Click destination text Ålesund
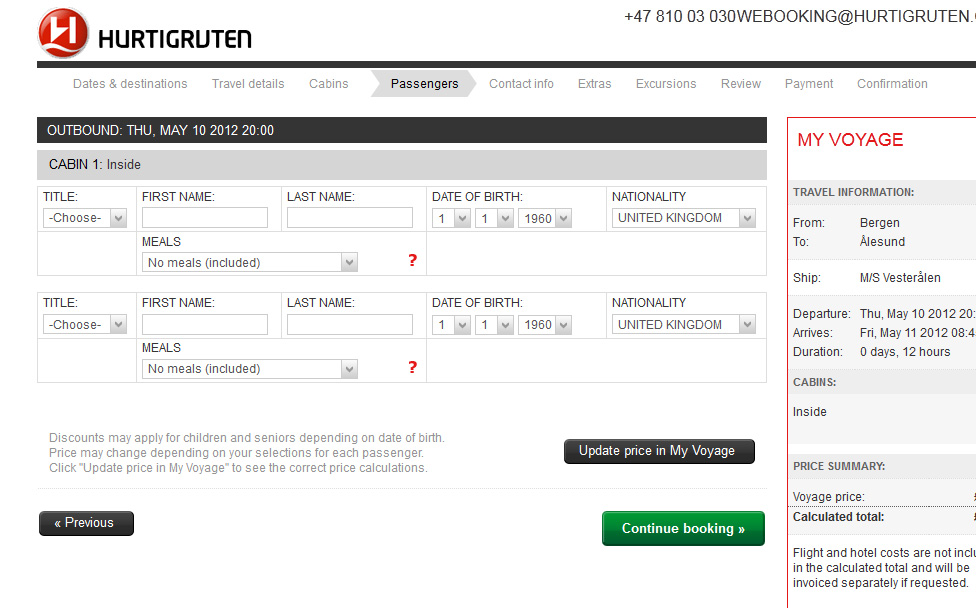 point(882,241)
